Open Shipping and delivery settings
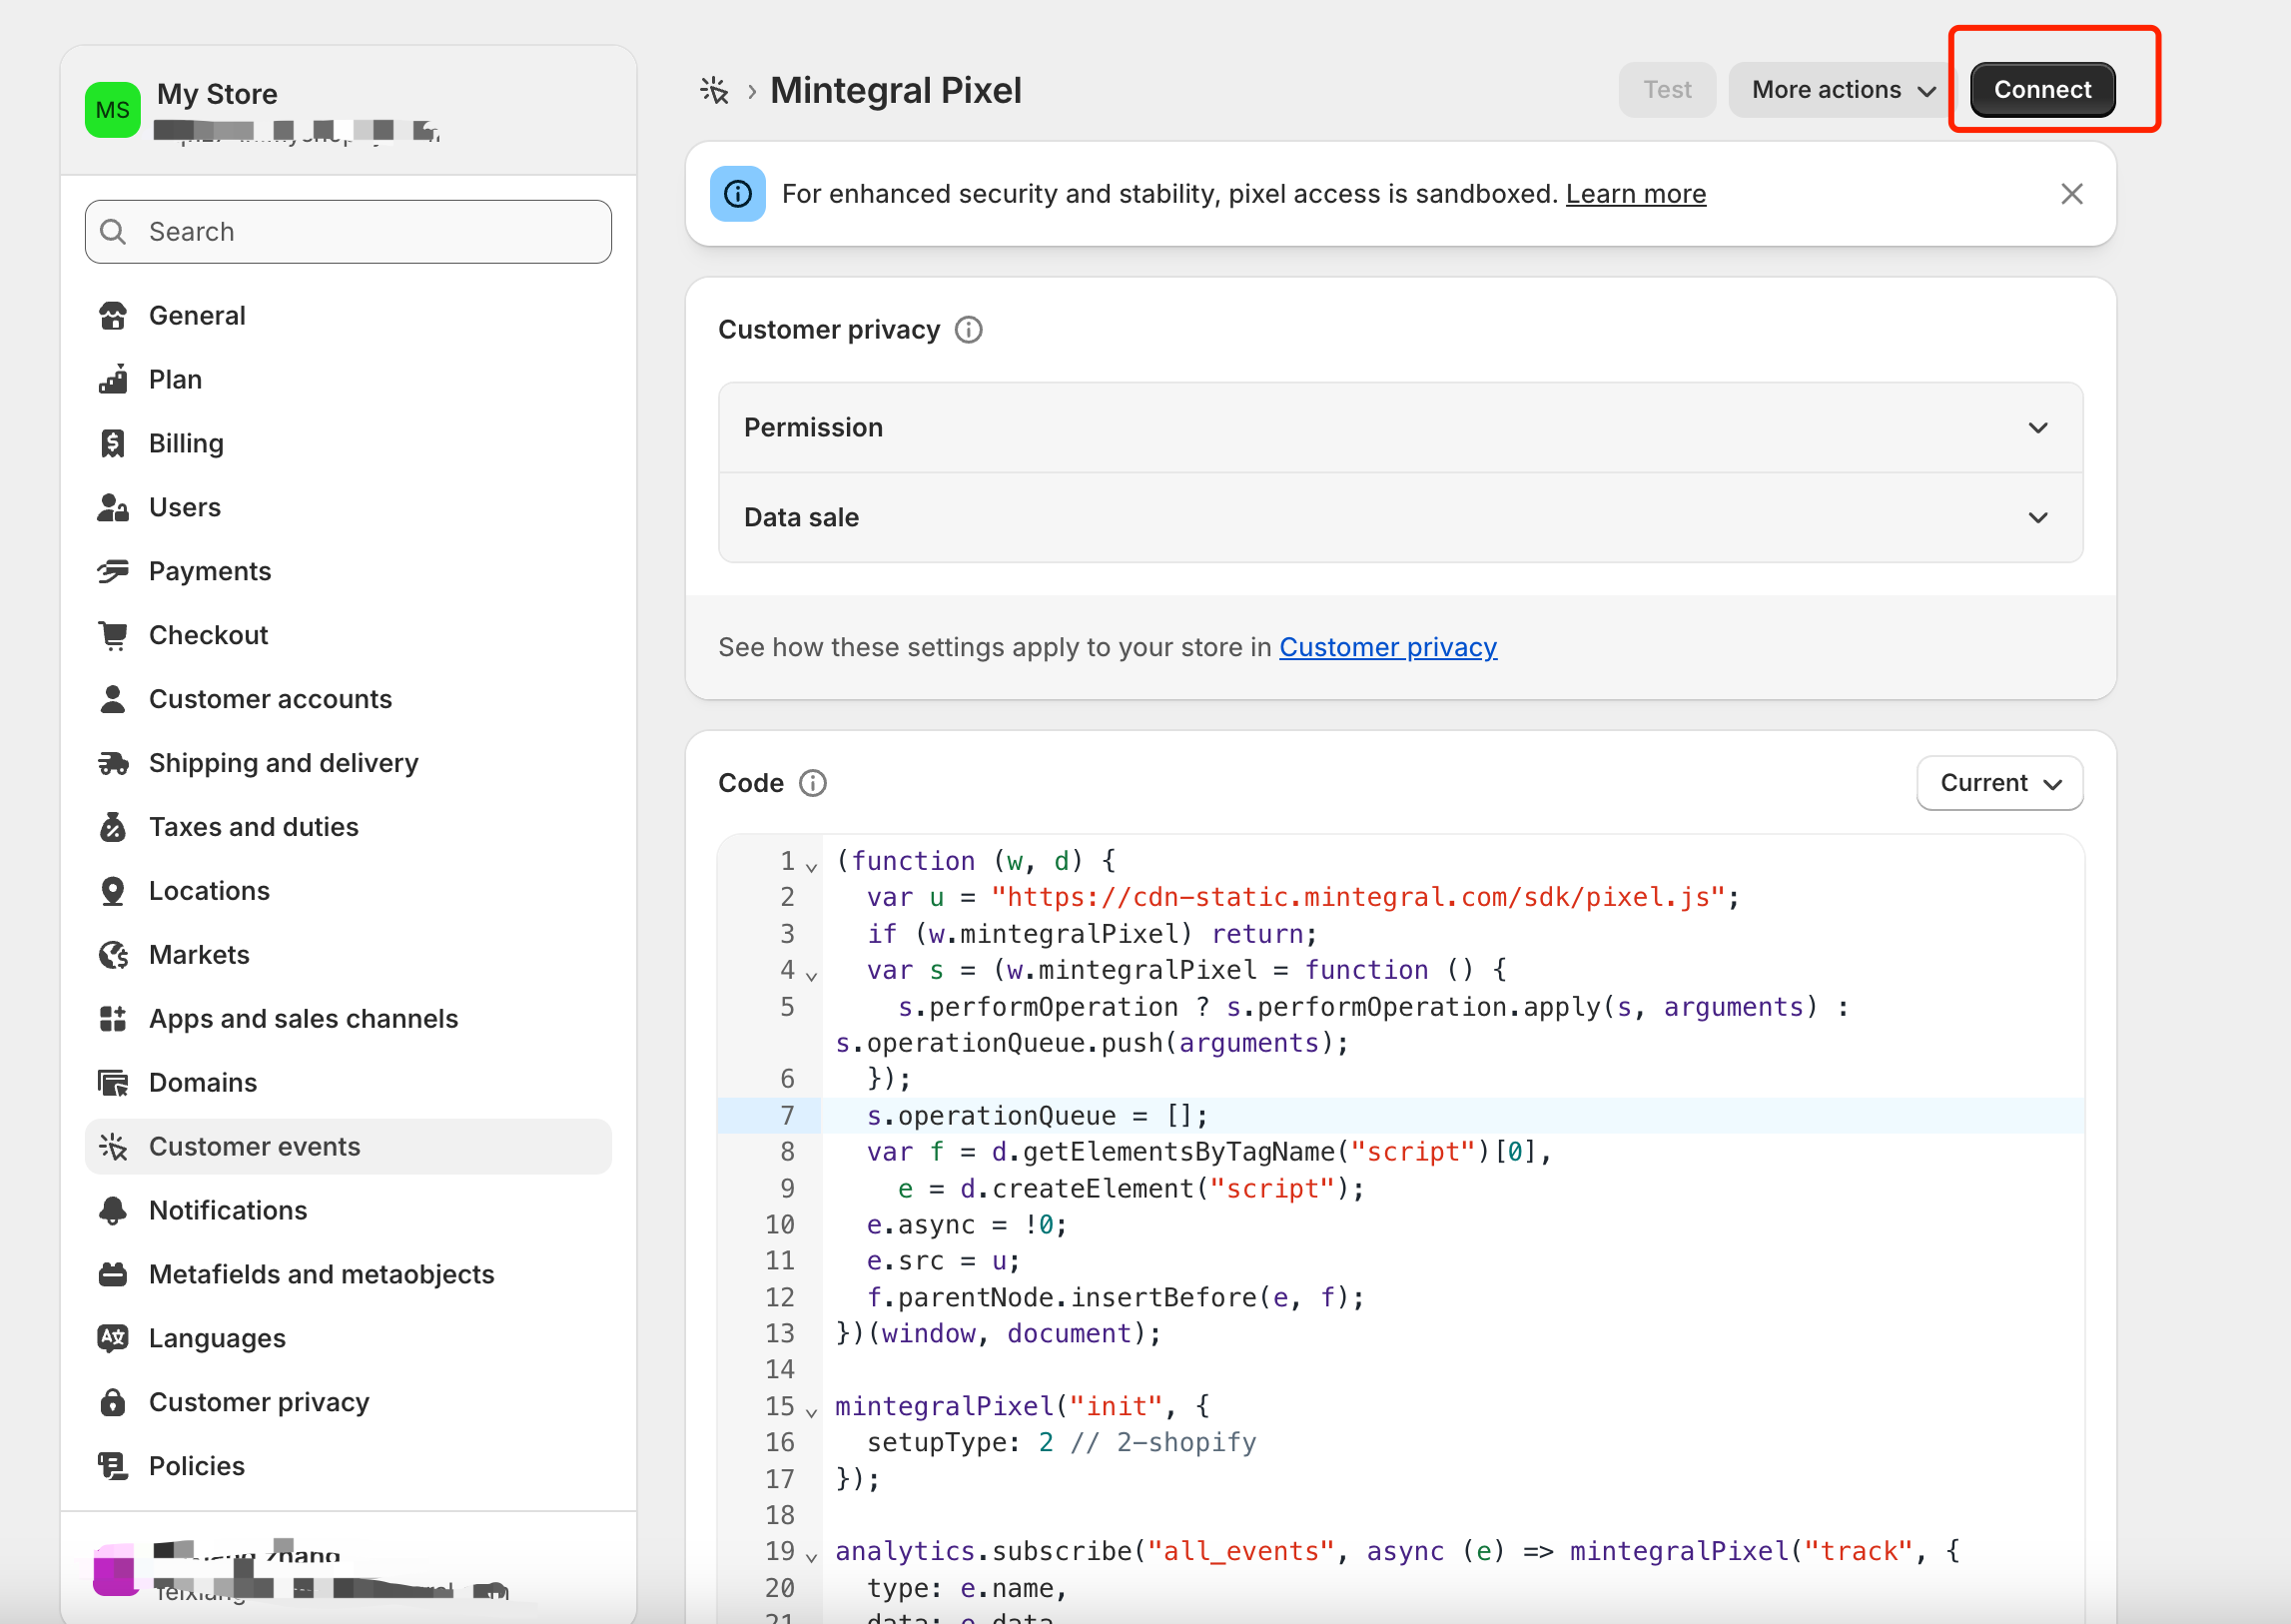 tap(348, 764)
